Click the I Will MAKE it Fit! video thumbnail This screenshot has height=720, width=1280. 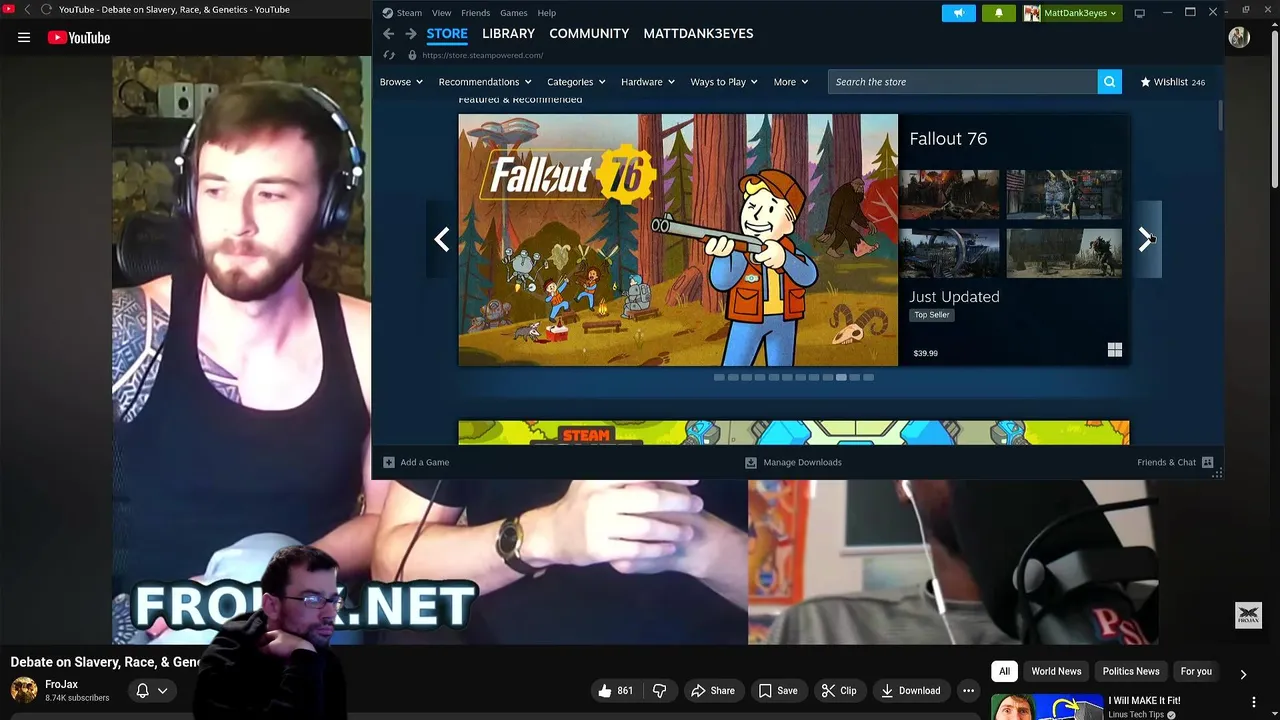[x=1046, y=706]
